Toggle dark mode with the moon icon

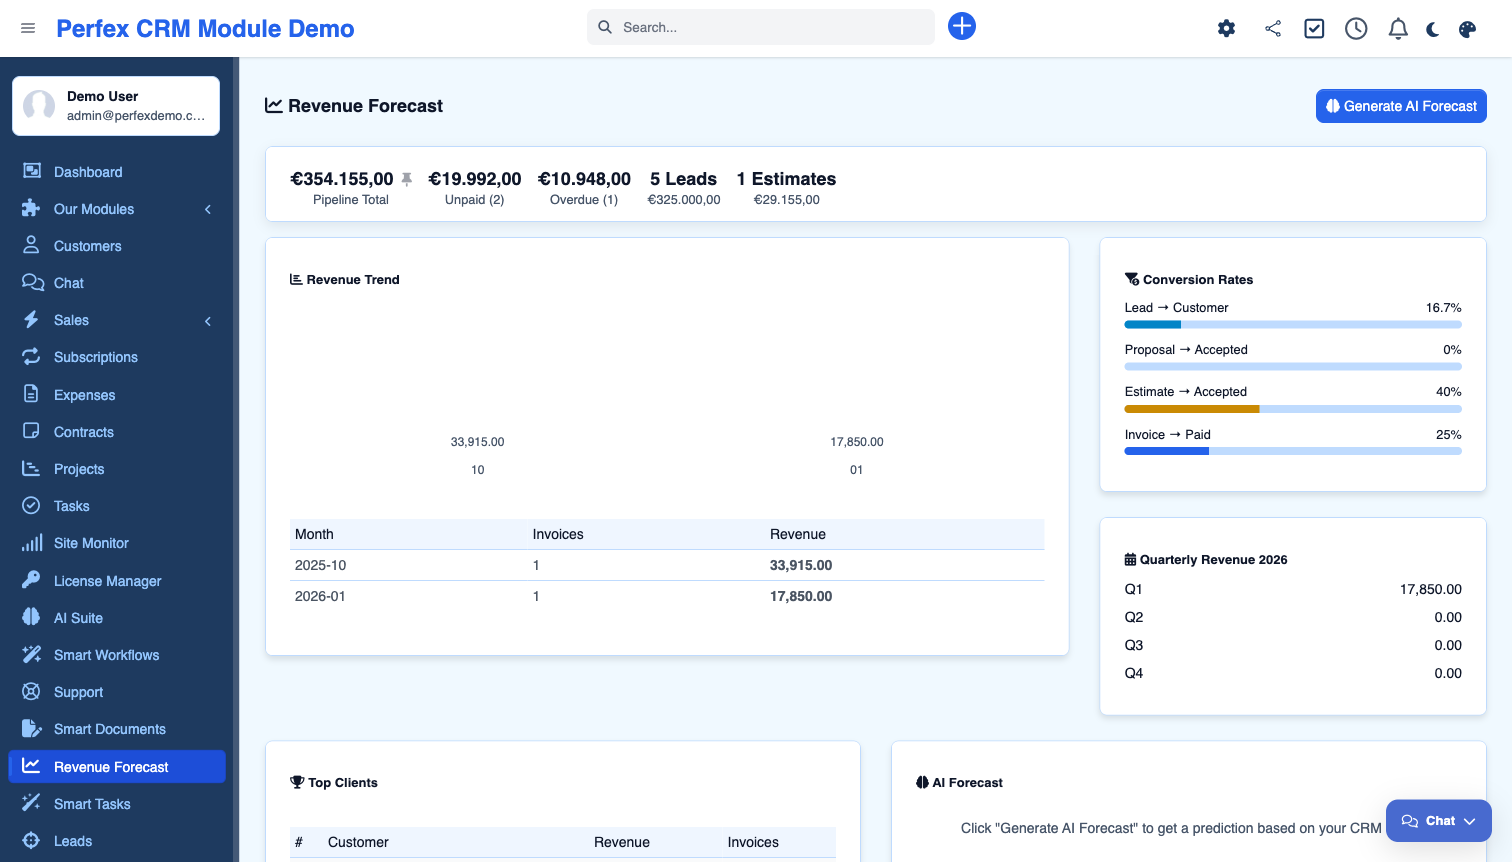(1433, 29)
